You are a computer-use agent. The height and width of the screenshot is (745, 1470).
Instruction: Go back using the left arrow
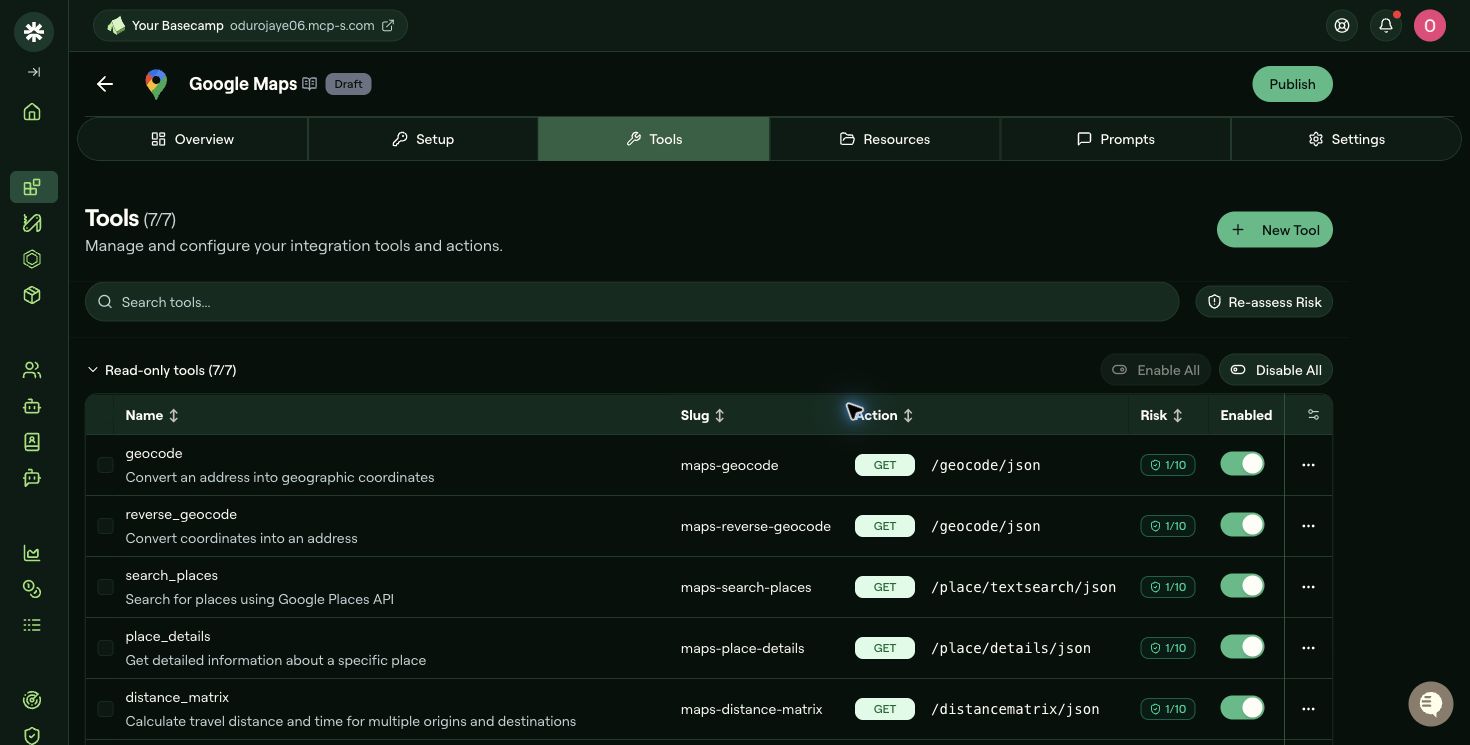pyautogui.click(x=105, y=84)
